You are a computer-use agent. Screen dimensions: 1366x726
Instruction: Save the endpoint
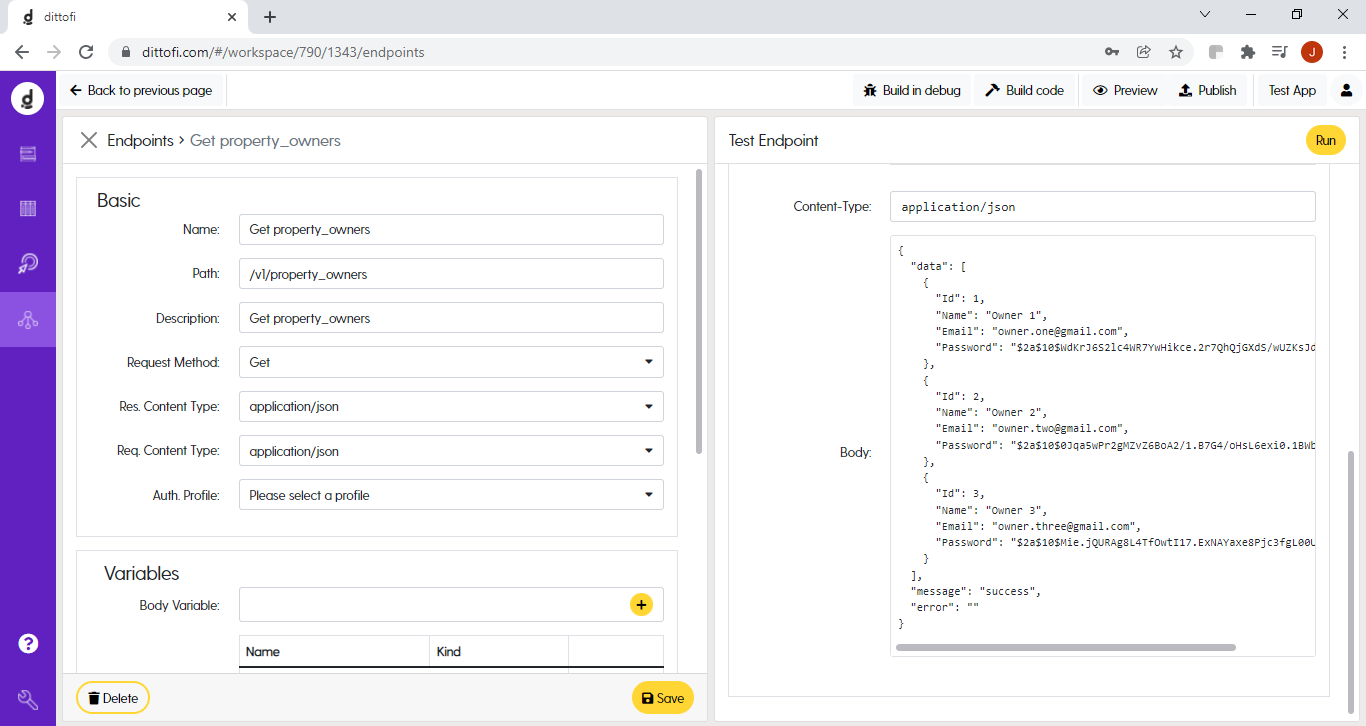(x=663, y=698)
